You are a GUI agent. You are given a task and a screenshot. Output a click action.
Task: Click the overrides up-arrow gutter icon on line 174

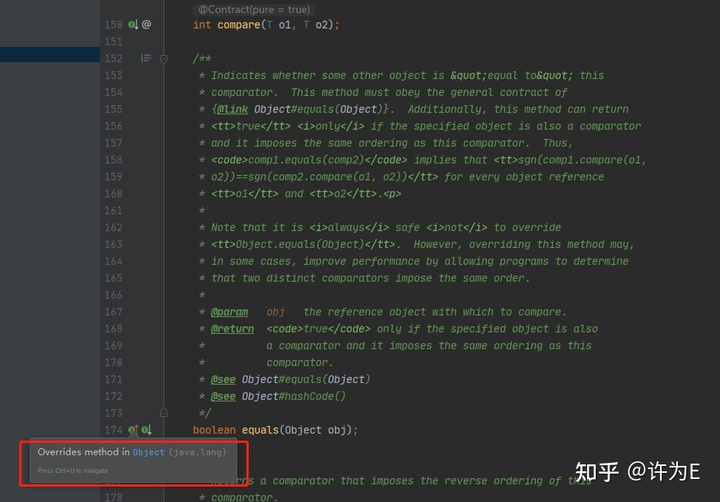(x=133, y=429)
